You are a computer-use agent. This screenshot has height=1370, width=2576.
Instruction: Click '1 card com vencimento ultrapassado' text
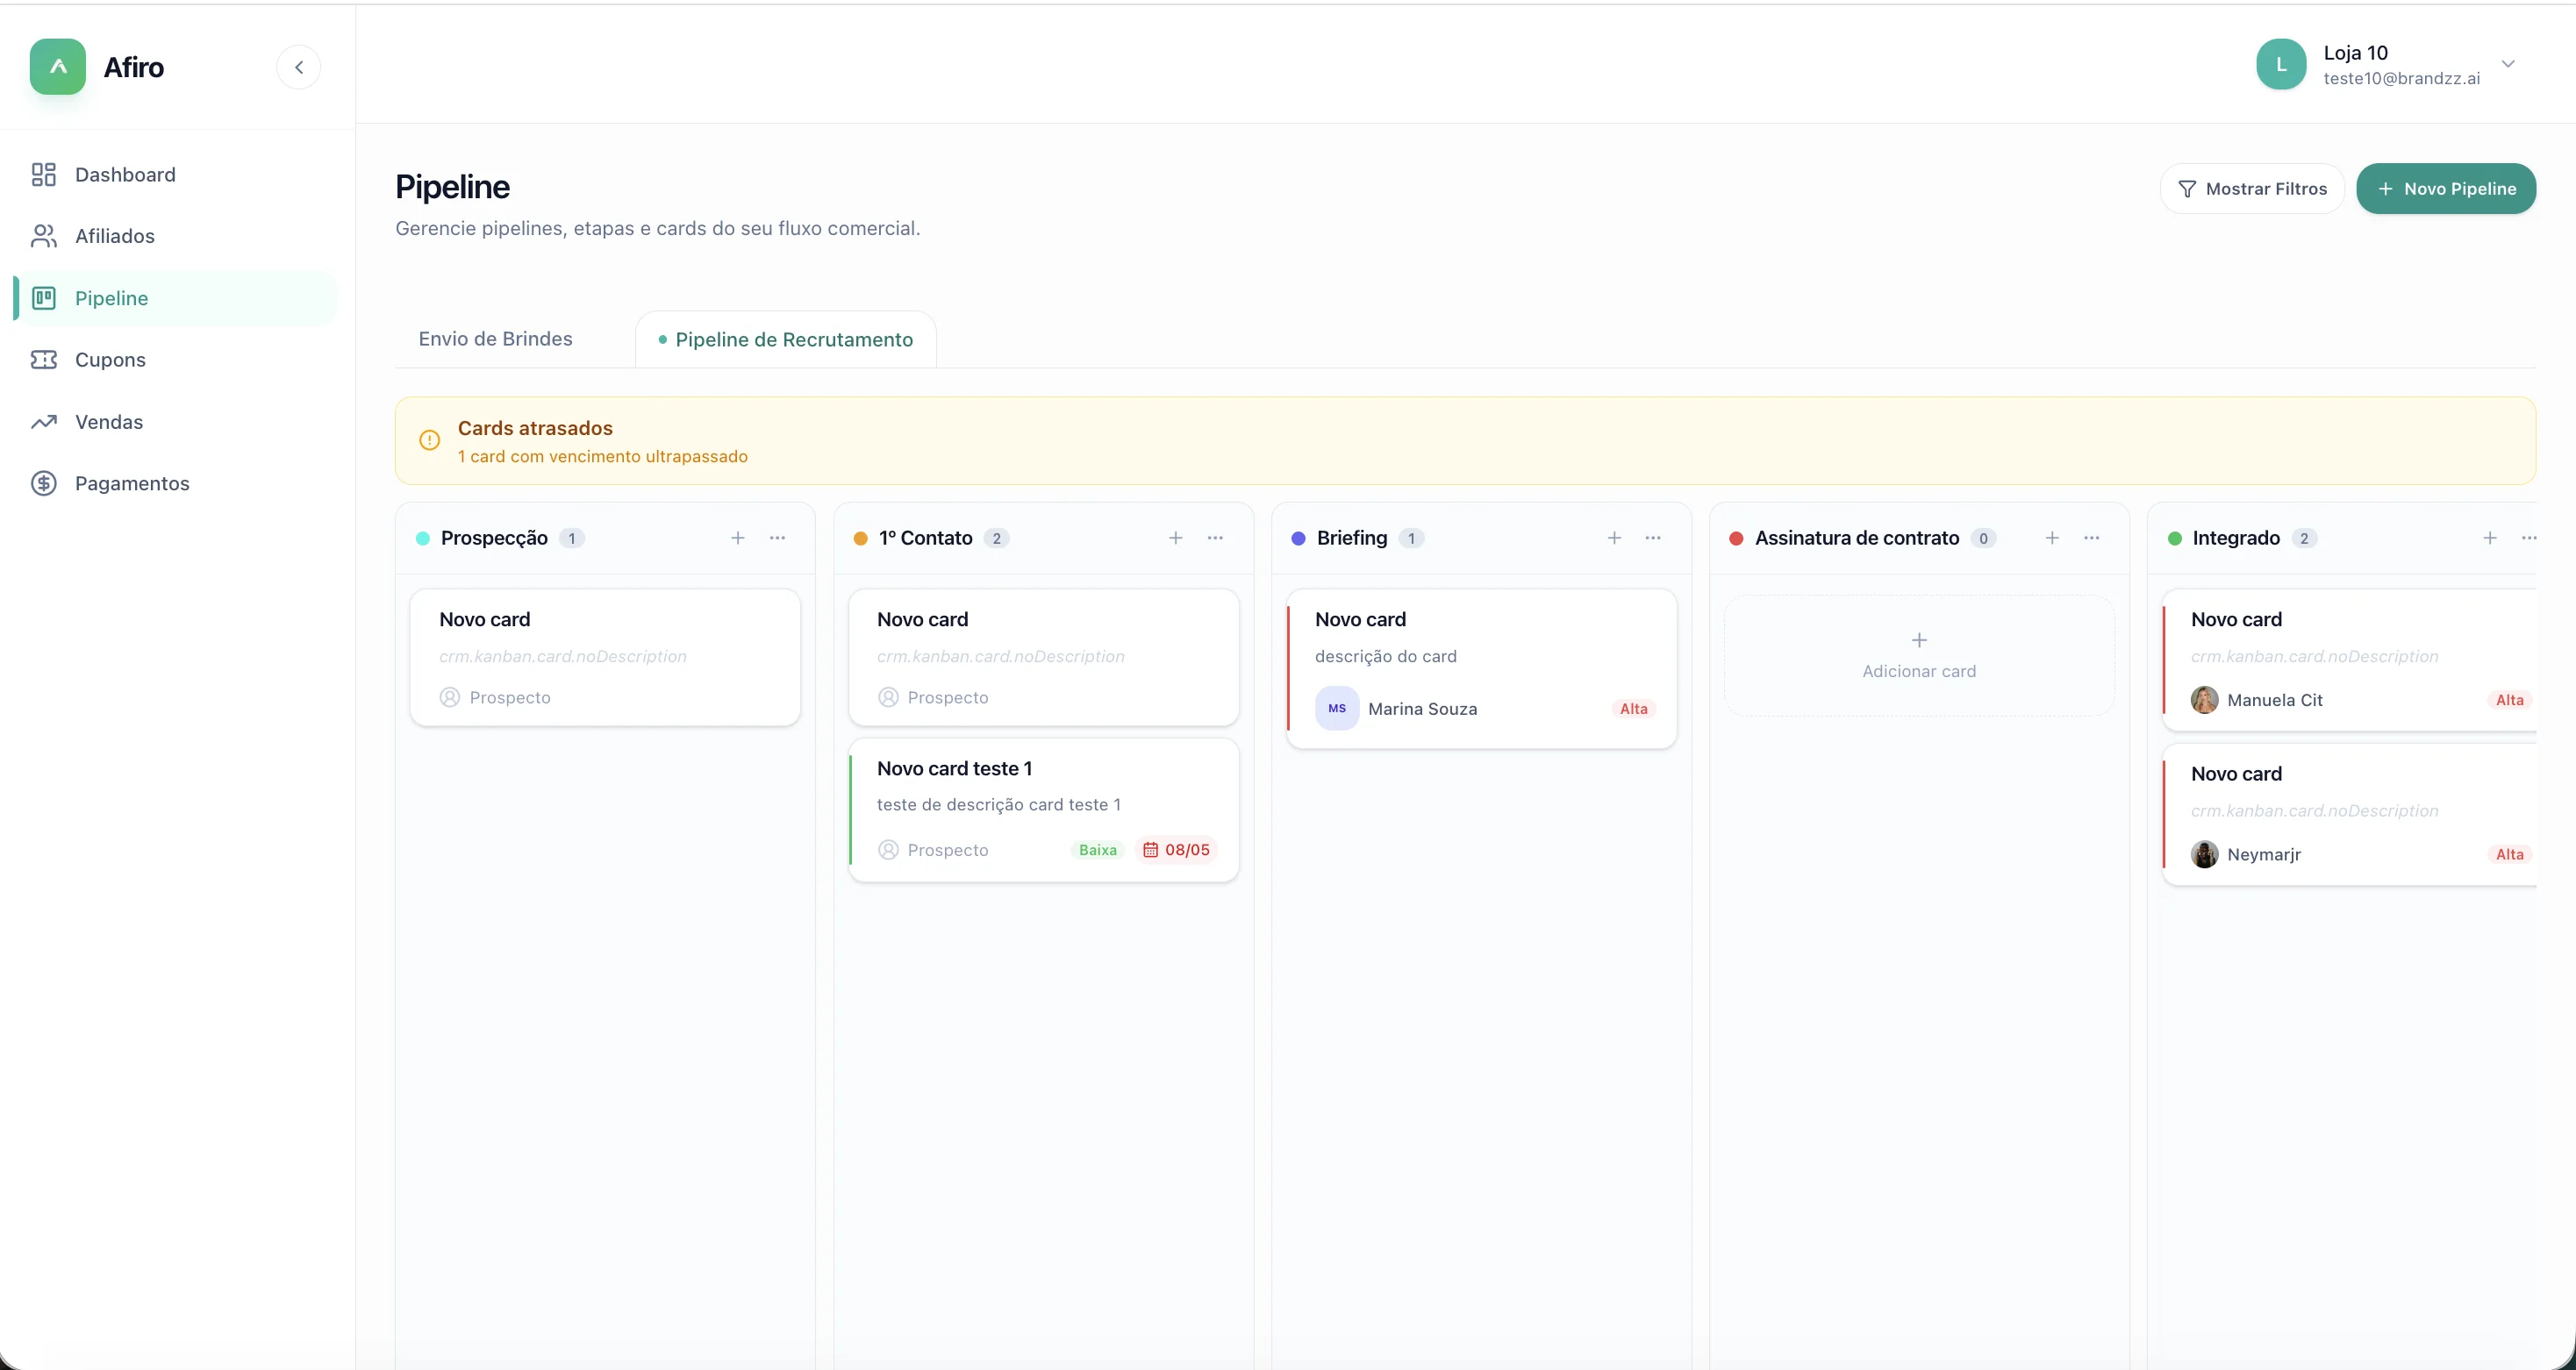(x=603, y=456)
